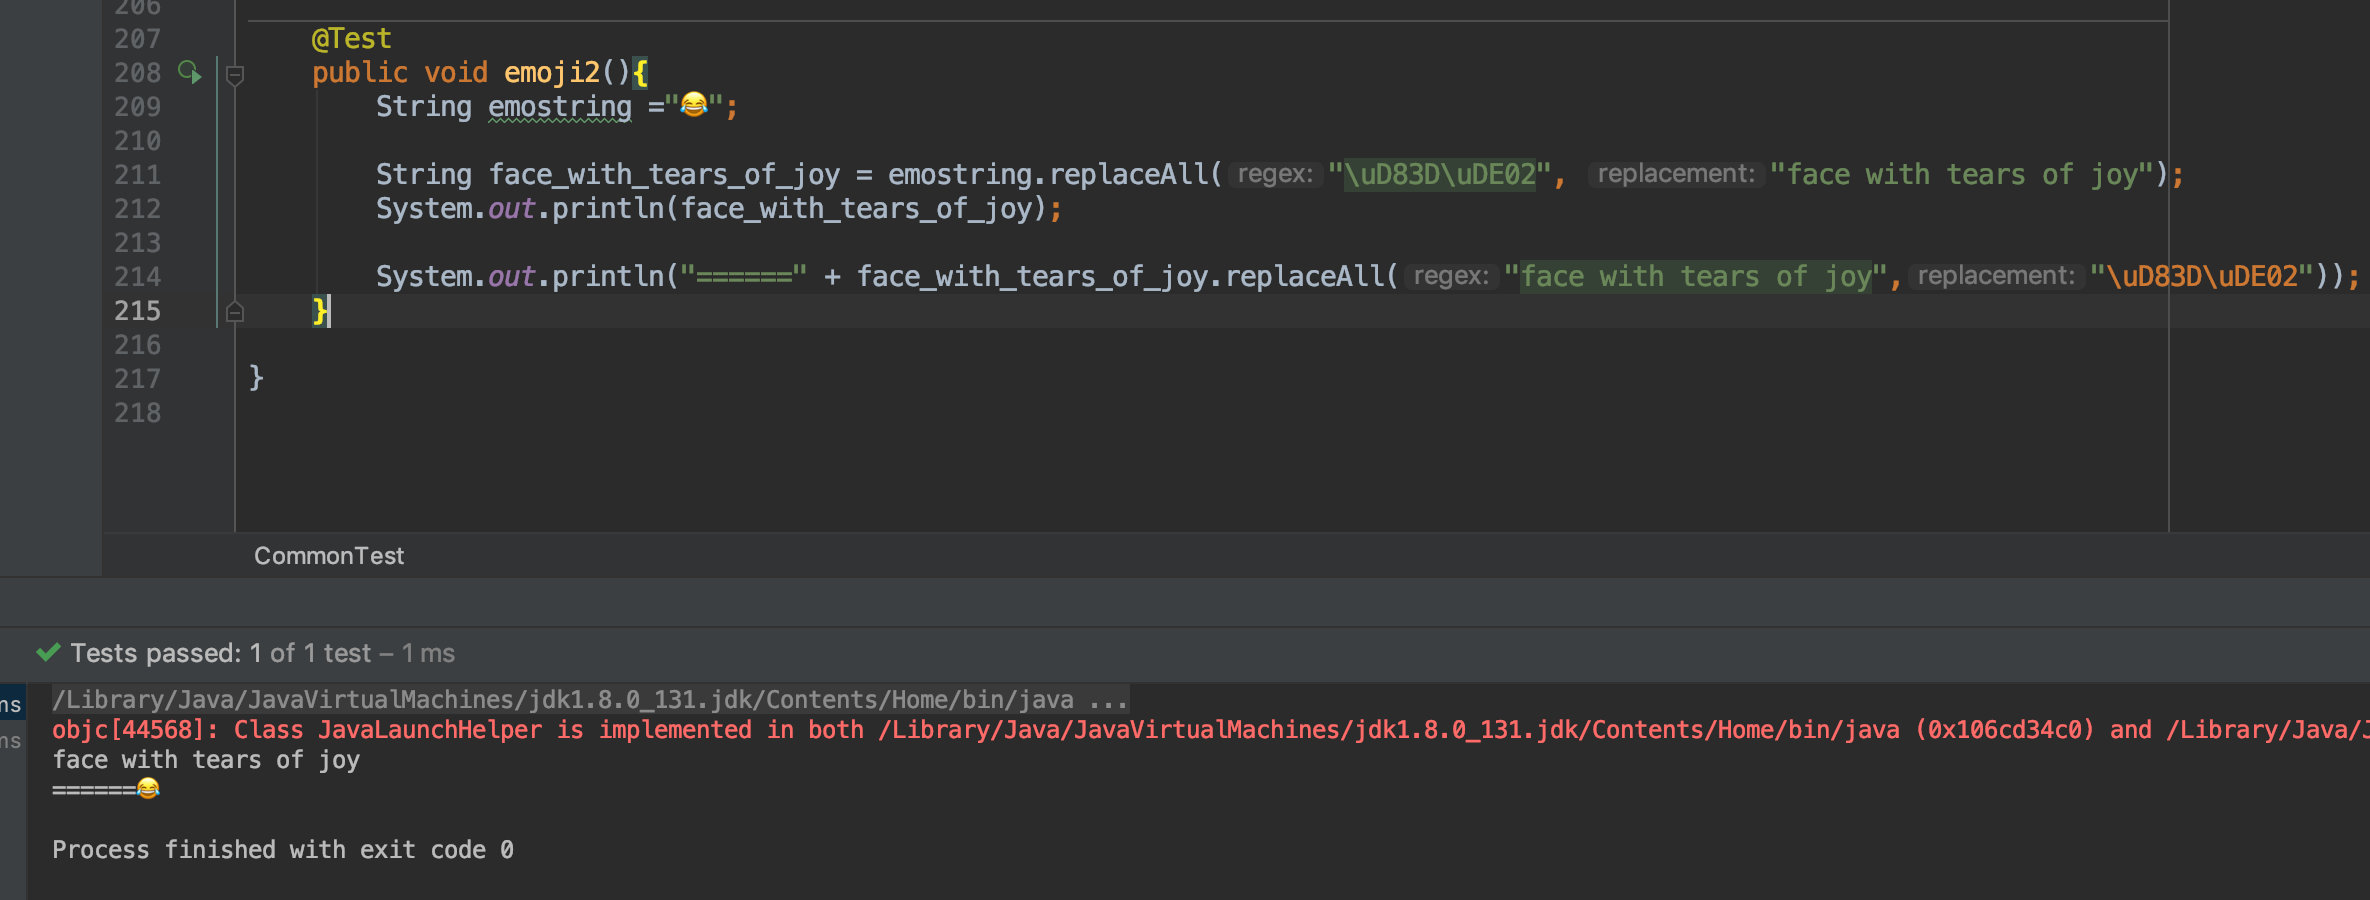Viewport: 2370px width, 900px height.
Task: Click "Process finished with exit code 0"
Action: 283,850
